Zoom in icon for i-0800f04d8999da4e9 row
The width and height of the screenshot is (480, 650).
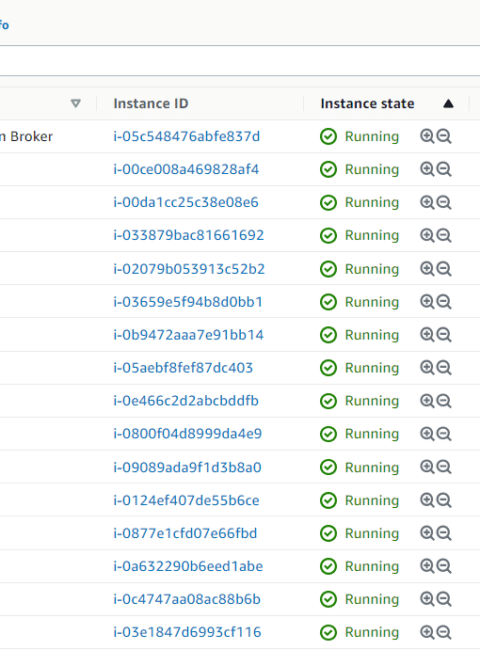[427, 434]
